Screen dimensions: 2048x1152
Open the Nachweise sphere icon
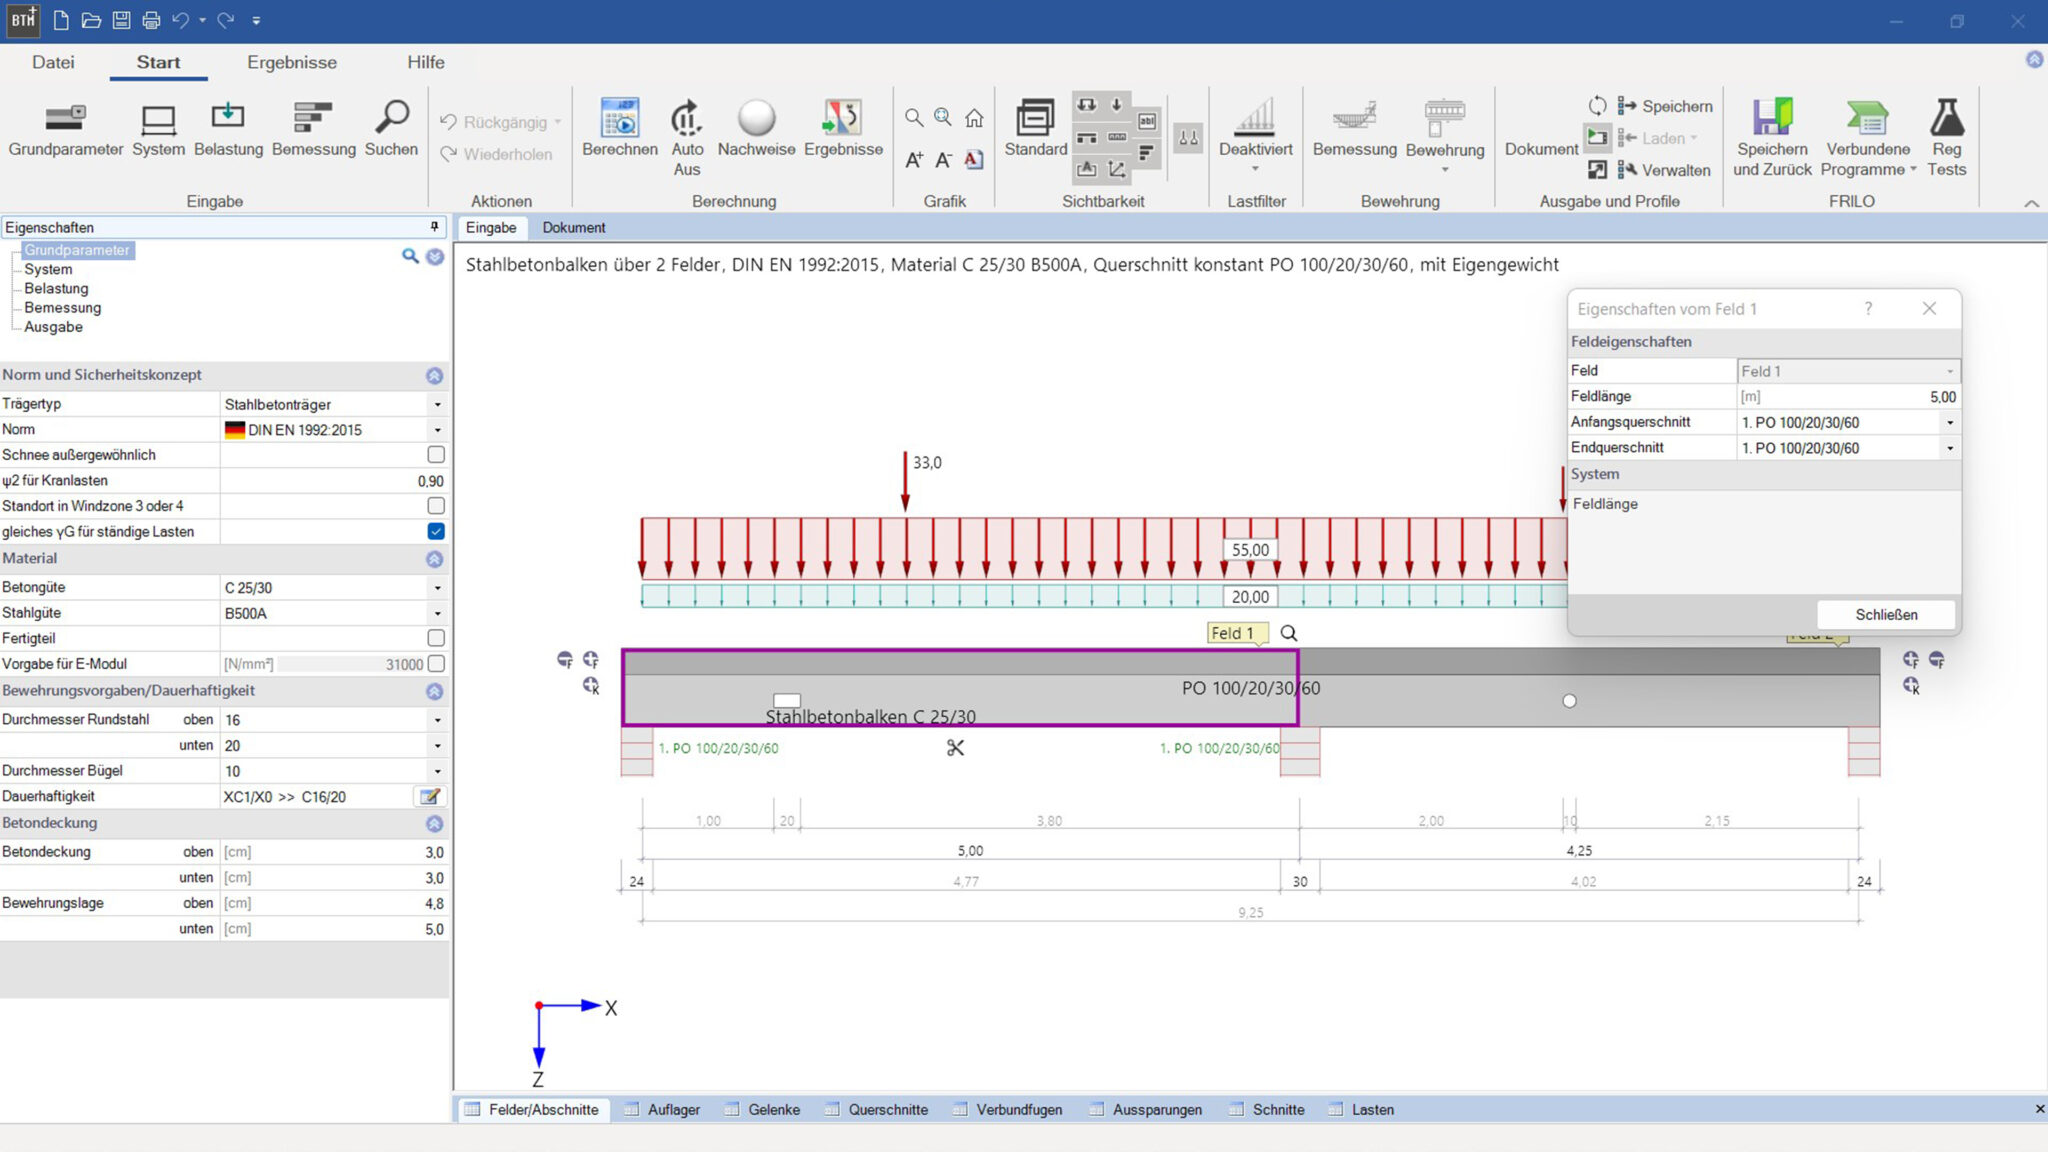756,119
